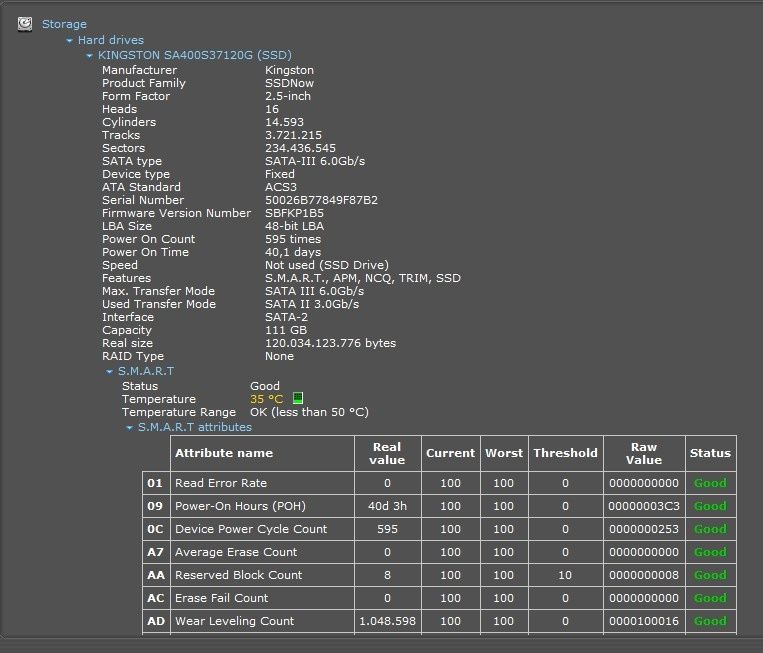Screen dimensions: 763x653
Task: Click raw value 00000003C3
Action: [644, 506]
